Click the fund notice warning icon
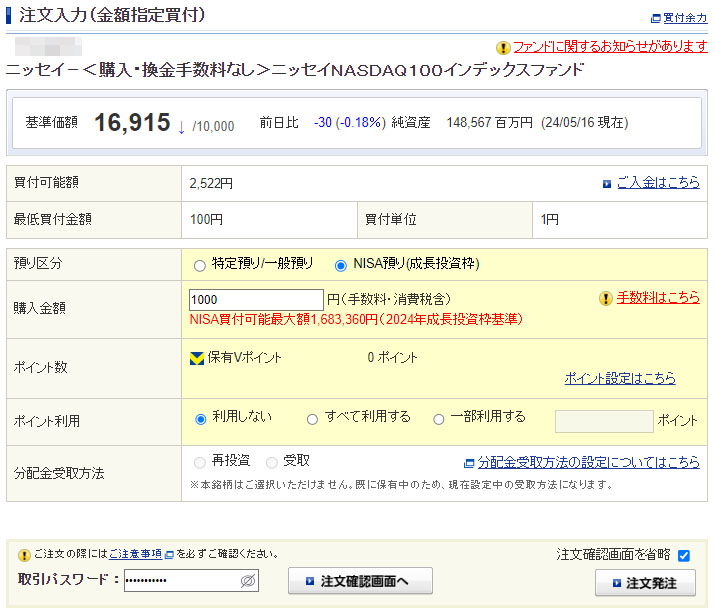This screenshot has width=716, height=616. (x=503, y=47)
